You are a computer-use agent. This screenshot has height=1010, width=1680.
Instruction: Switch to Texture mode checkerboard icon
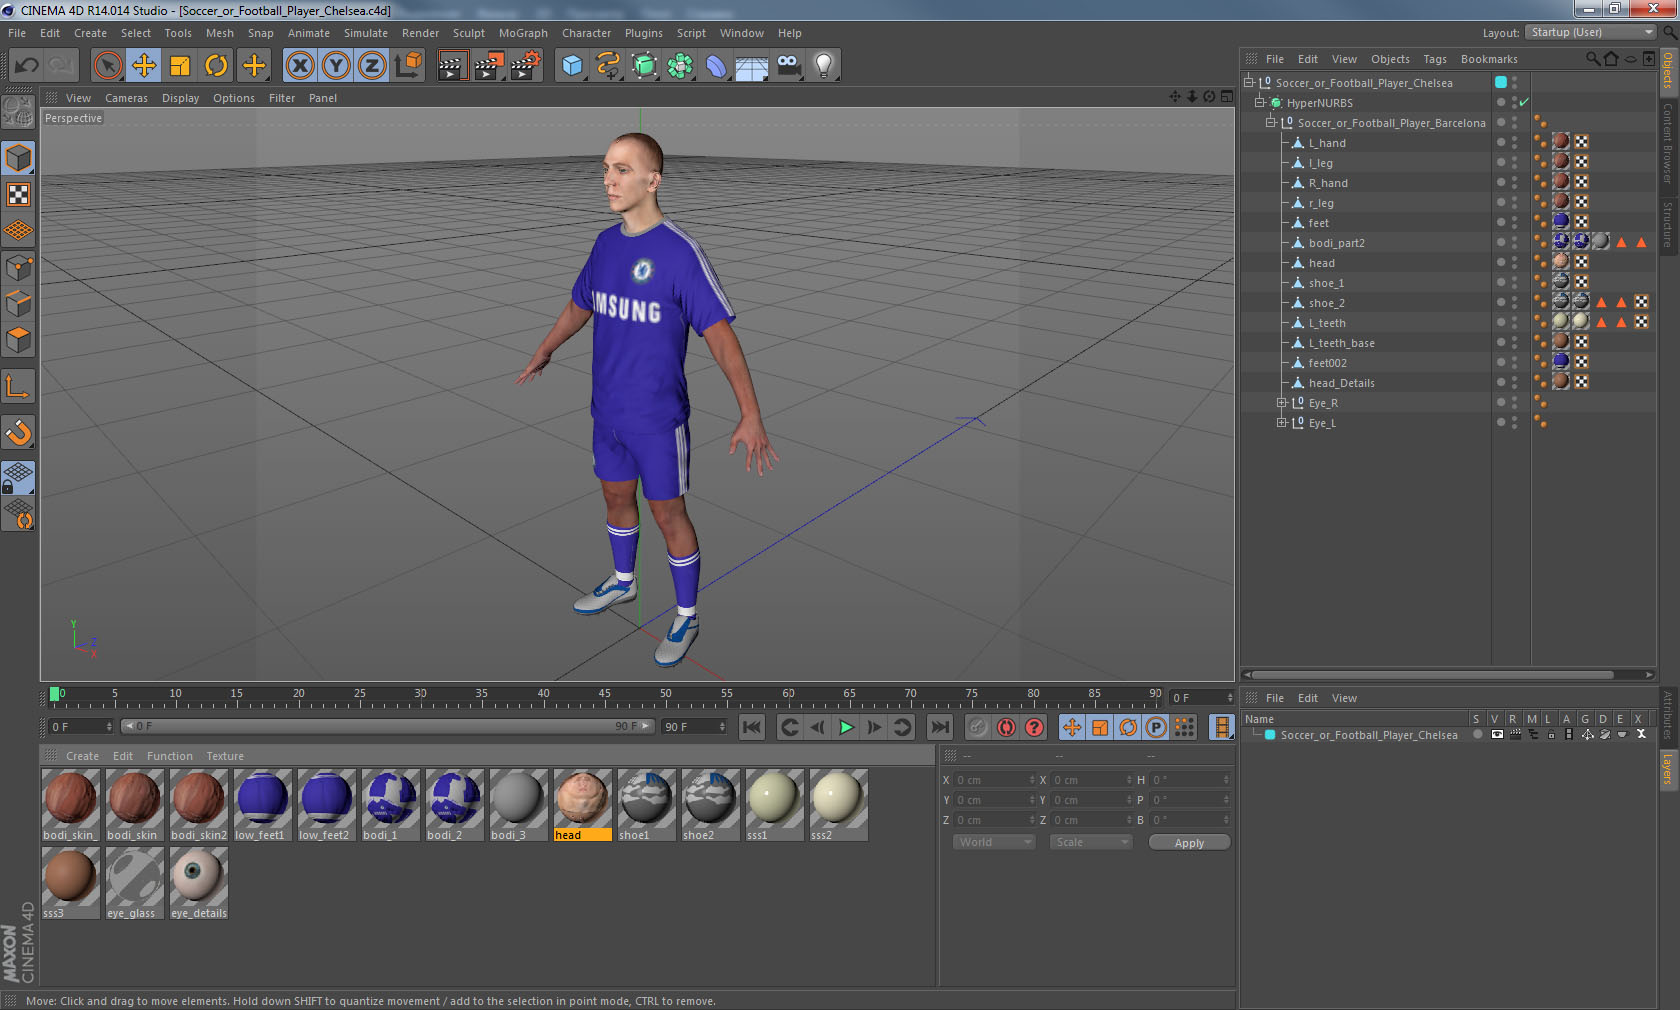[x=18, y=194]
